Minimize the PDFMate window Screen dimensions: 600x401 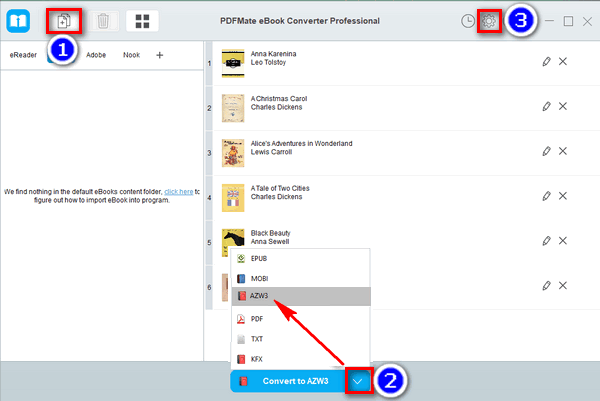point(549,21)
